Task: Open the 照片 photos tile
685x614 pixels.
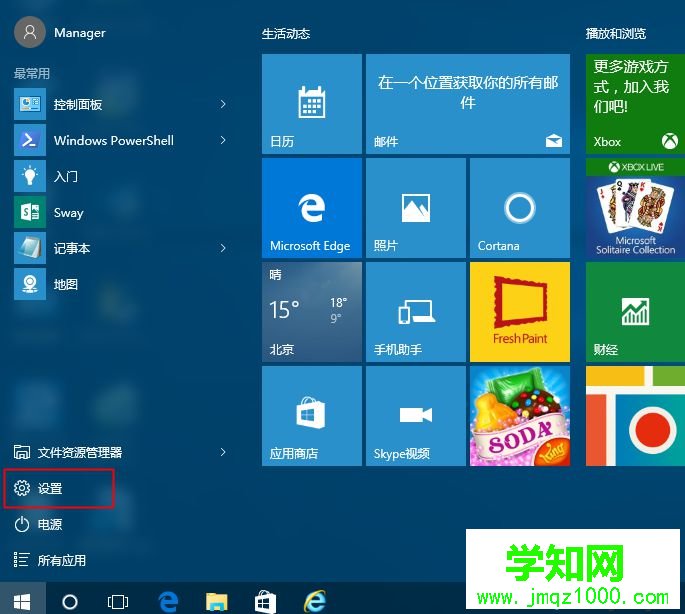Action: click(415, 208)
